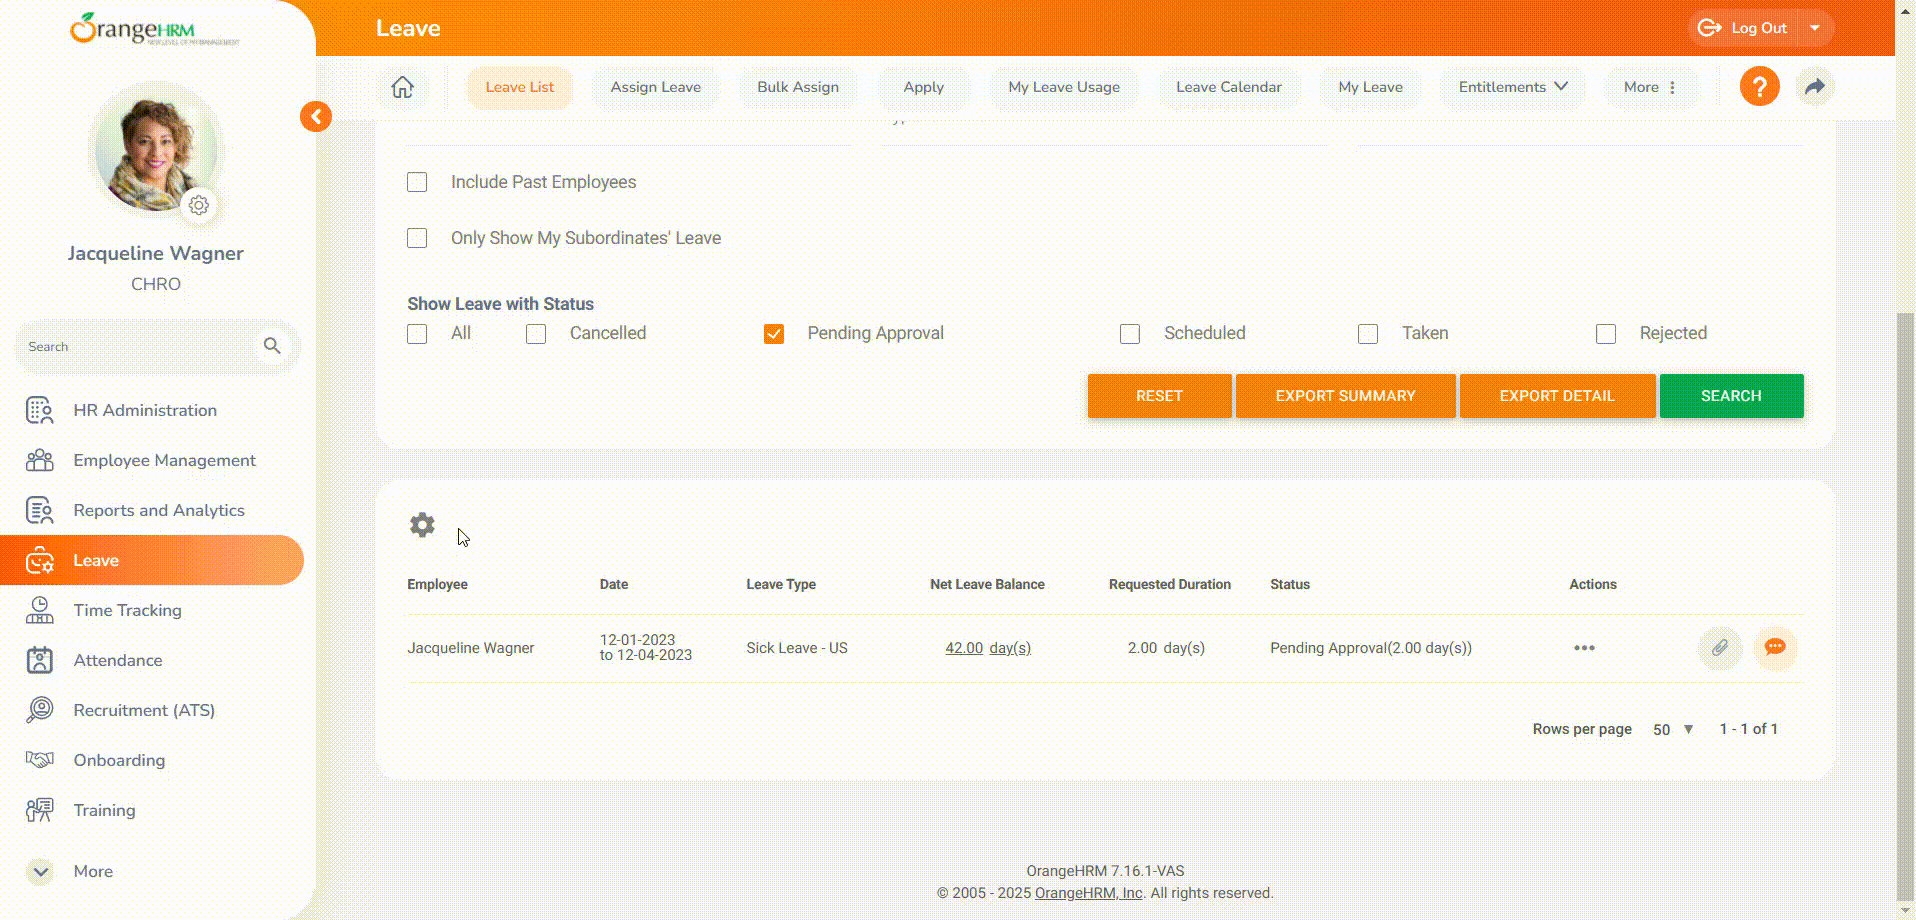Click the Onboarding handshake icon
Screen dimensions: 1916x920
[x=40, y=760]
